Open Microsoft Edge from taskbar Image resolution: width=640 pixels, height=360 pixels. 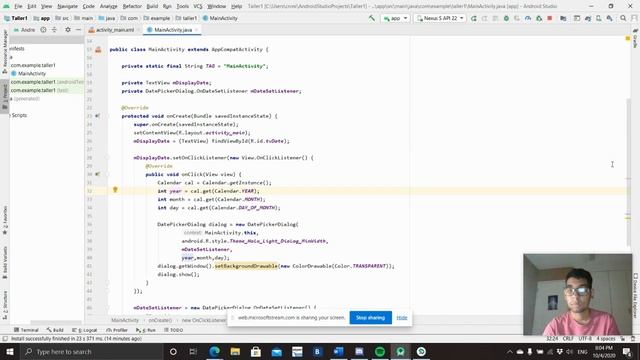214,351
